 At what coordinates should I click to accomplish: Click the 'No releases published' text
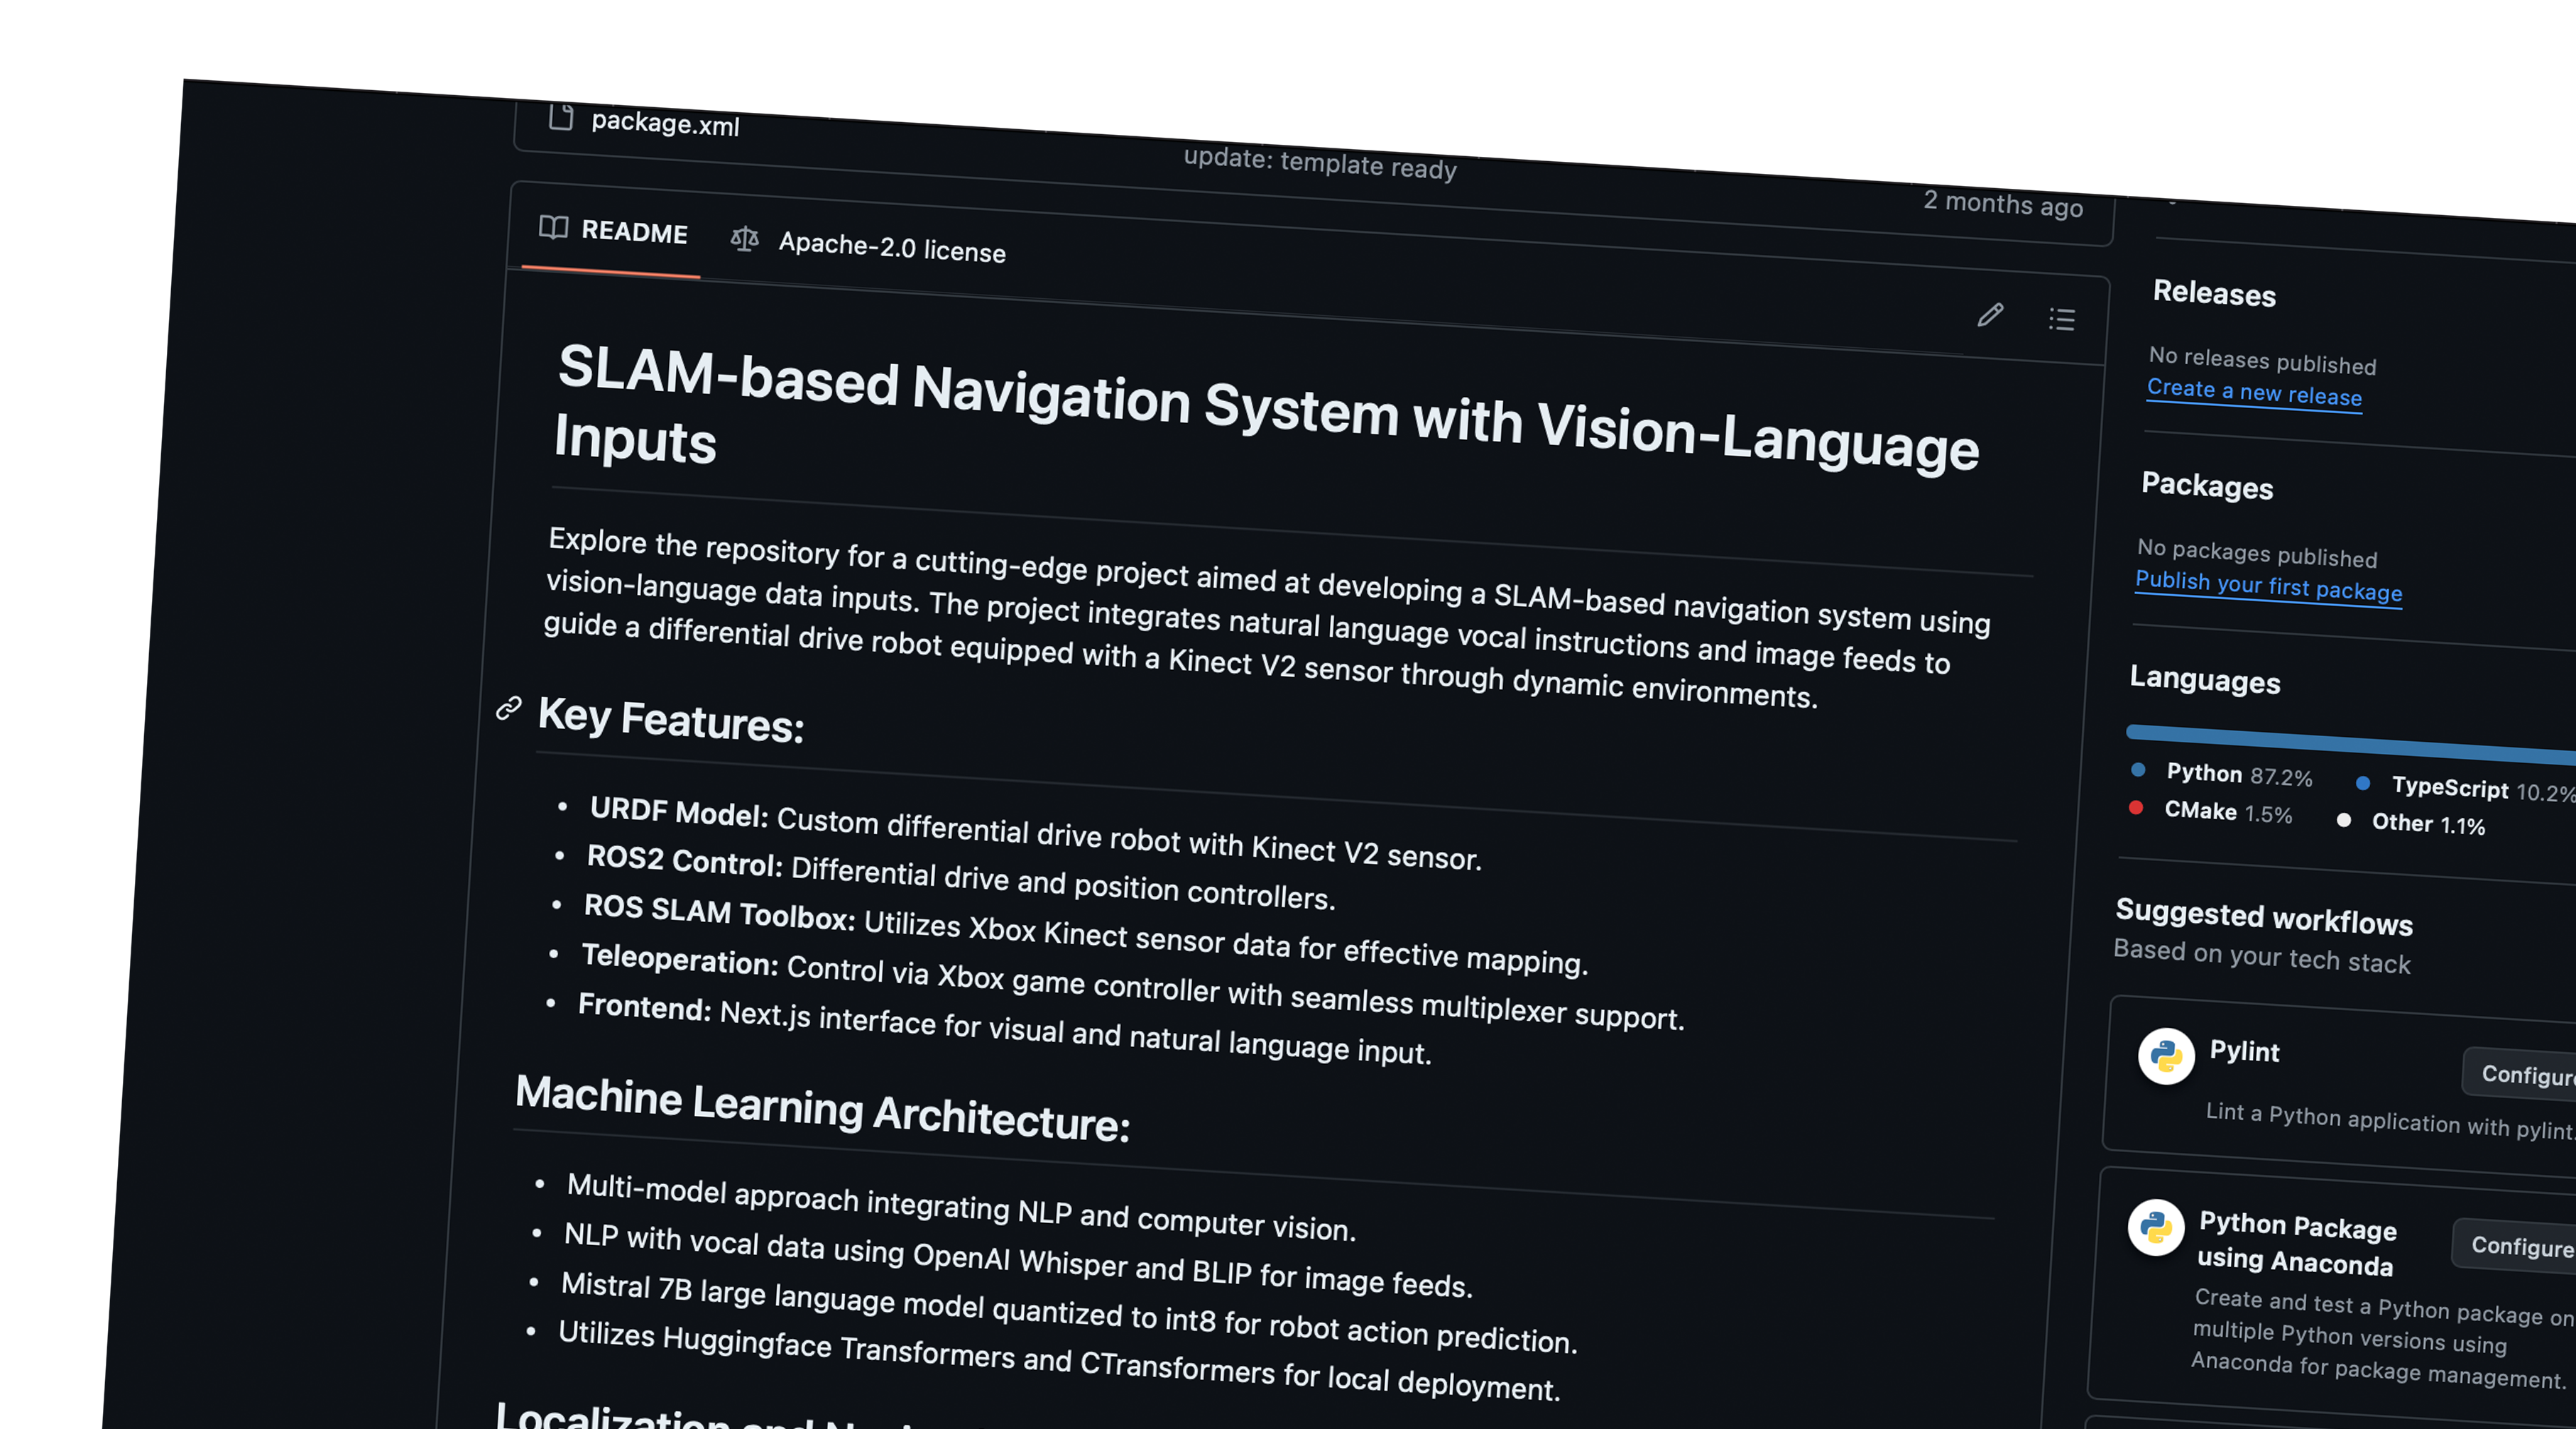pyautogui.click(x=2262, y=360)
